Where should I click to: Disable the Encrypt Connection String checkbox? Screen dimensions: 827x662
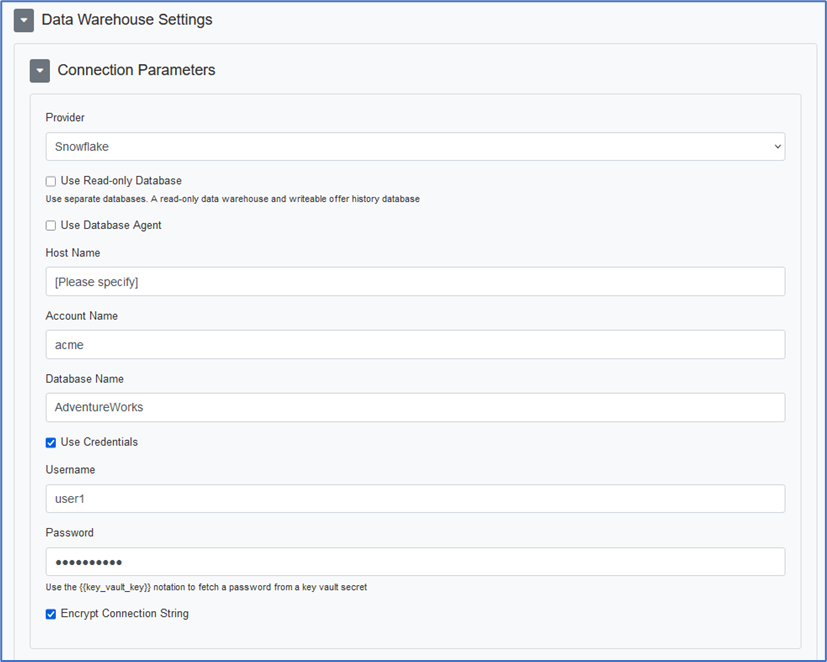[x=51, y=614]
